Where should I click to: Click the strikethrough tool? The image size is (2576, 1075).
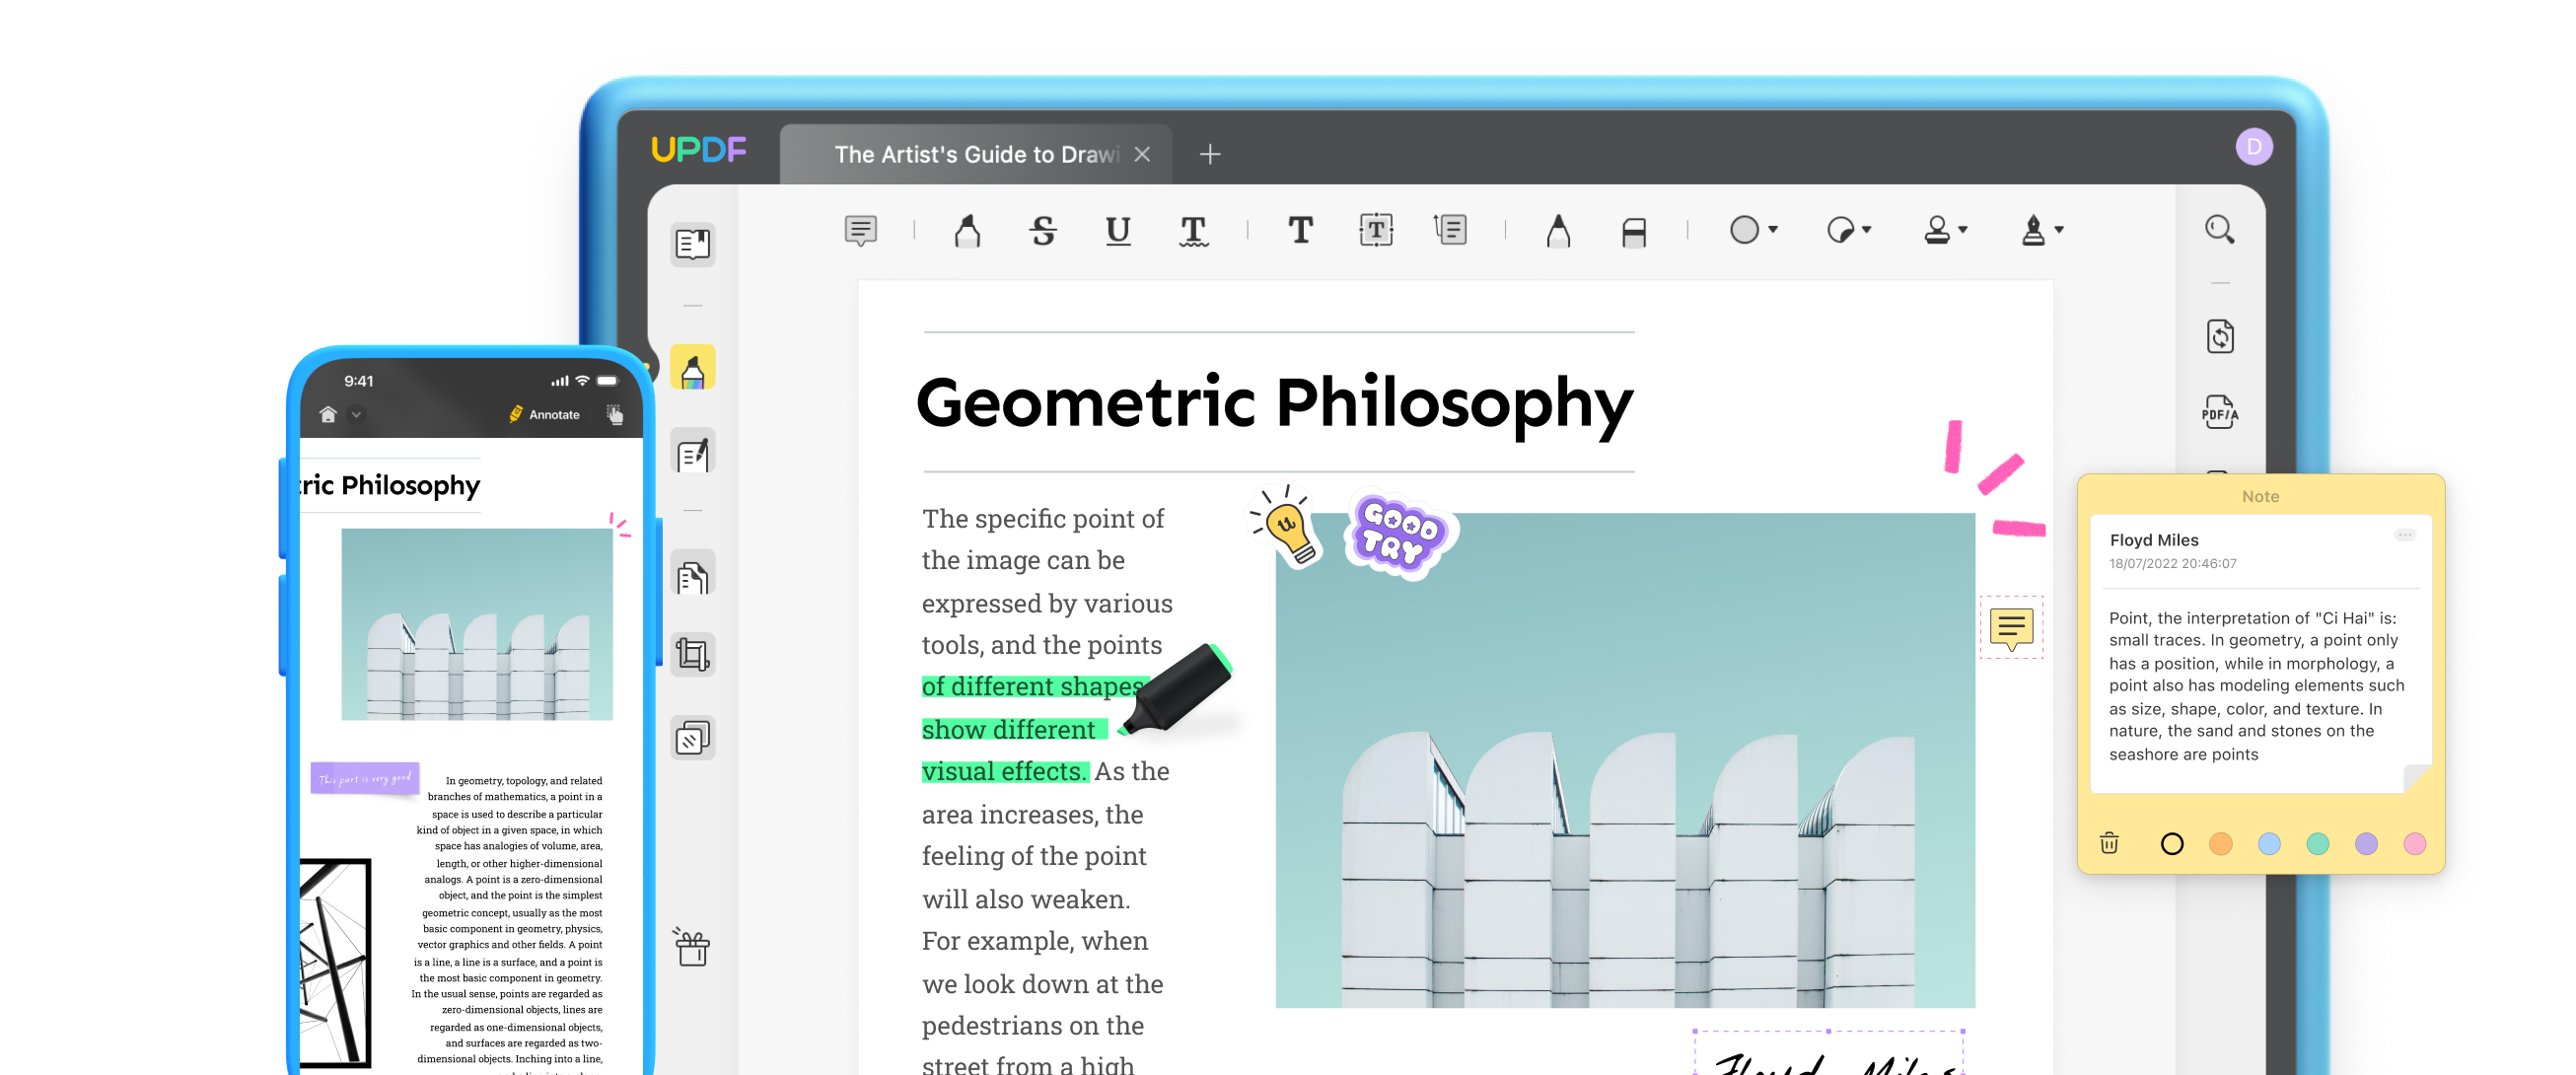[x=1043, y=231]
